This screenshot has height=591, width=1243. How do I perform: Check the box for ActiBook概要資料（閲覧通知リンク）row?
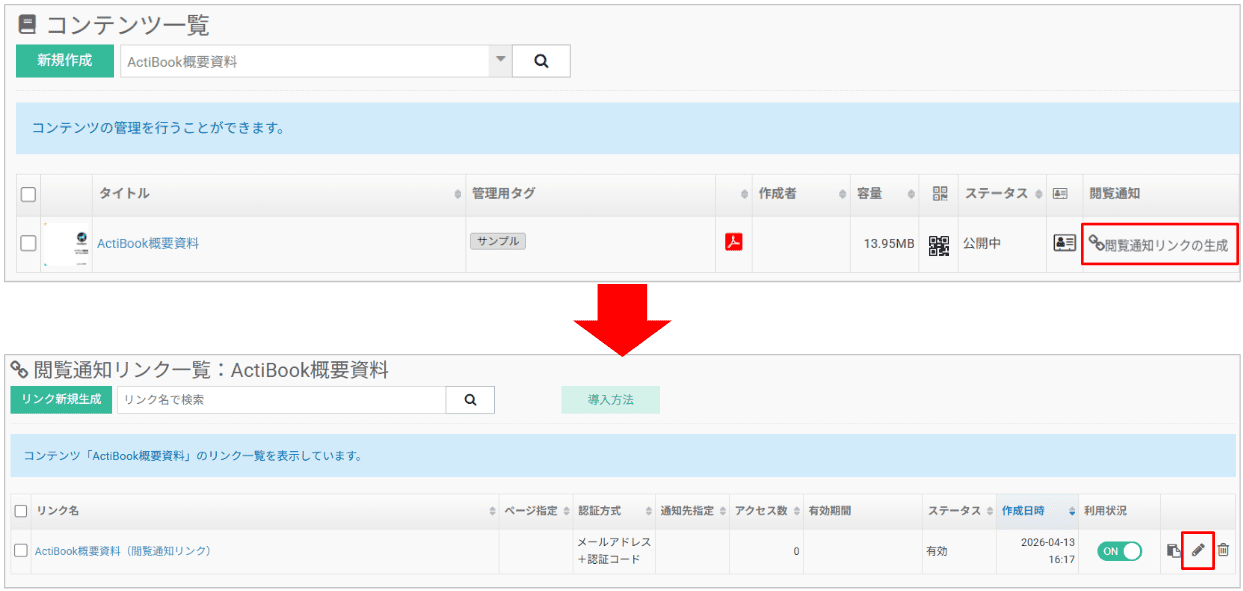click(21, 551)
